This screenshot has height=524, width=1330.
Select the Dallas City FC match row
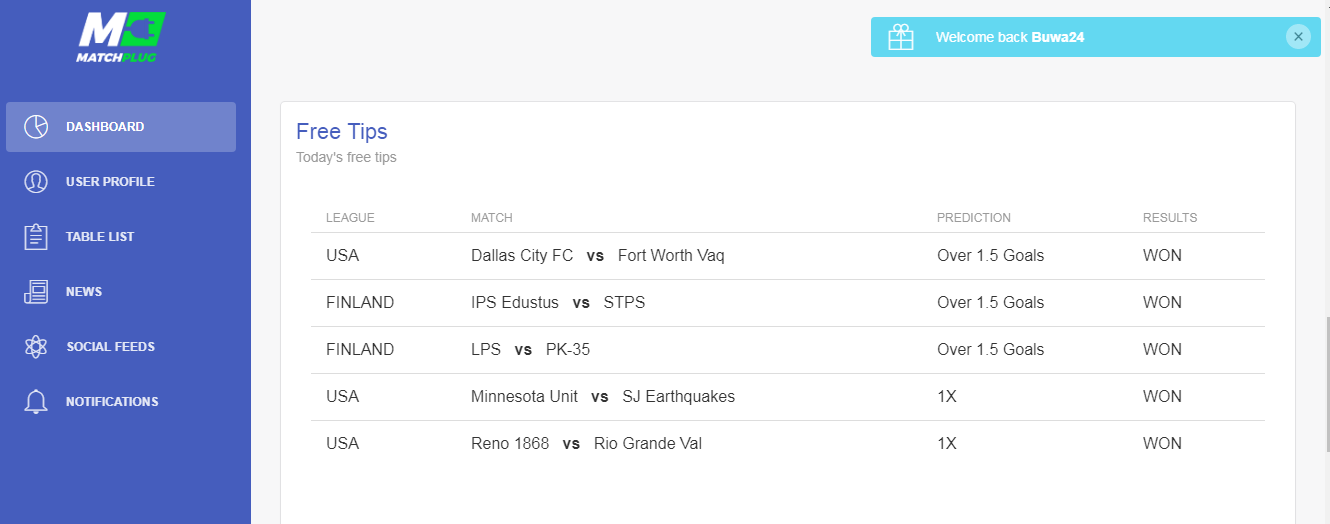788,256
